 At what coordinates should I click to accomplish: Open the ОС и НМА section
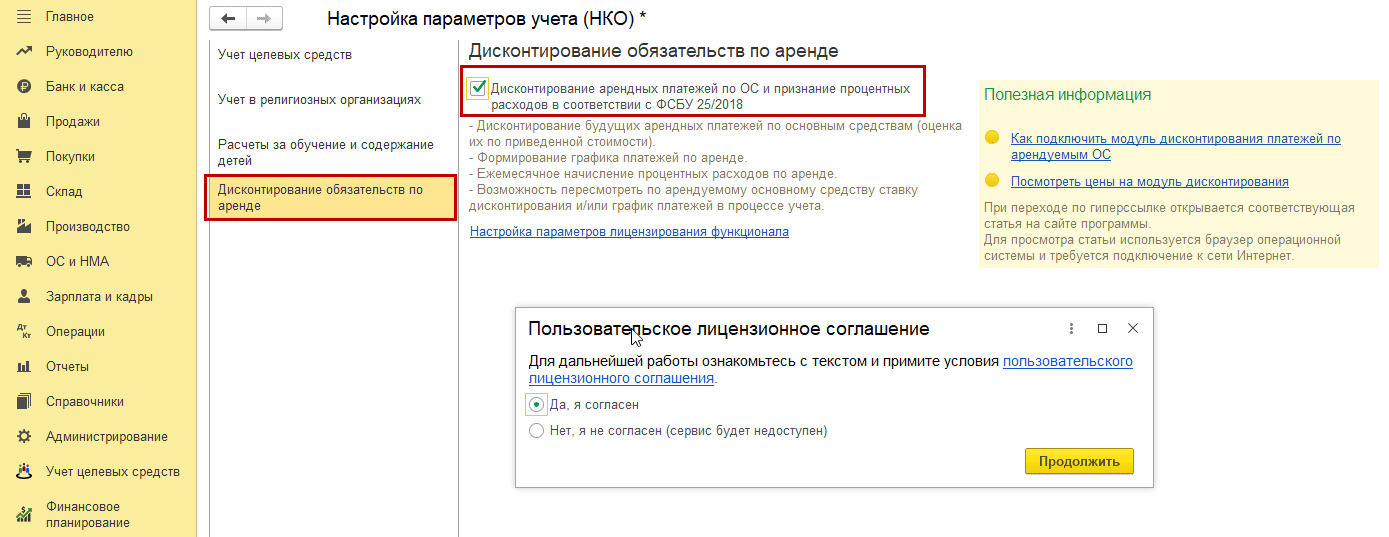point(77,262)
